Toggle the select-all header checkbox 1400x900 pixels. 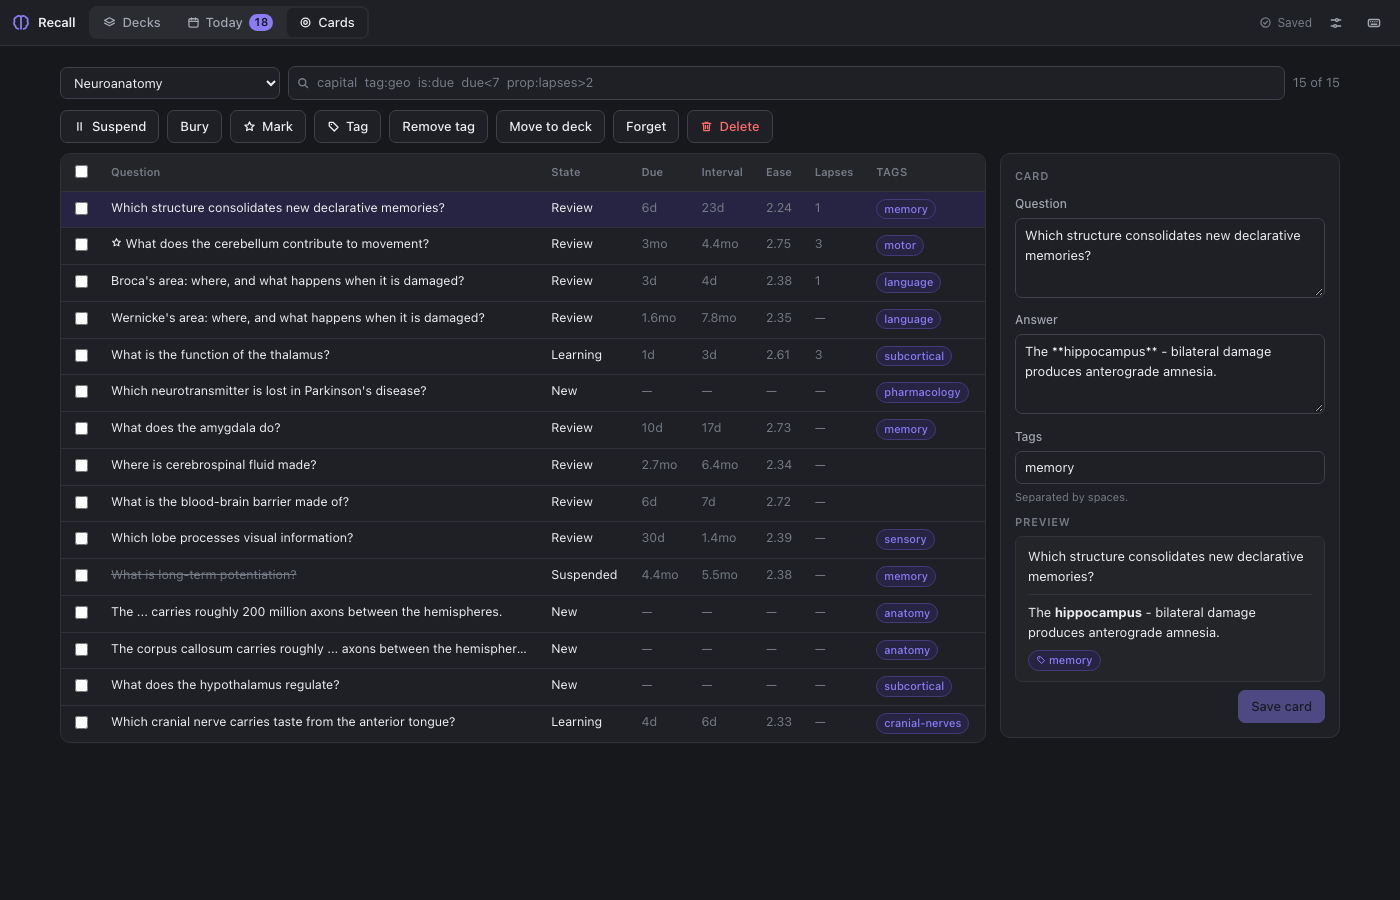tap(82, 172)
